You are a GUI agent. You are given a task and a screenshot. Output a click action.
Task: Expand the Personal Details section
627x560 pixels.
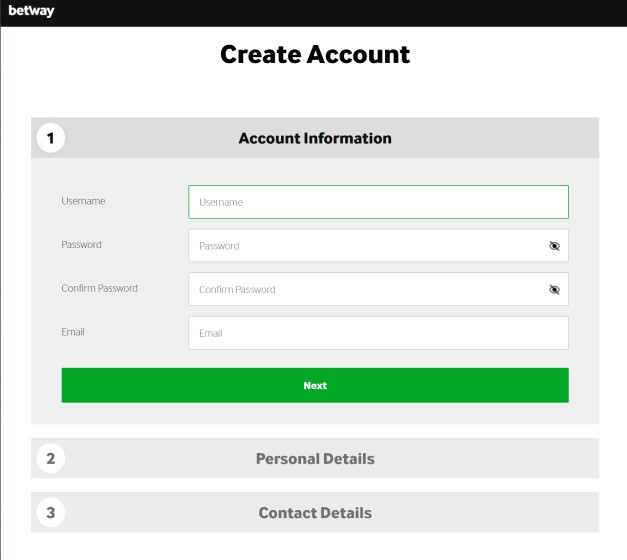pyautogui.click(x=315, y=458)
